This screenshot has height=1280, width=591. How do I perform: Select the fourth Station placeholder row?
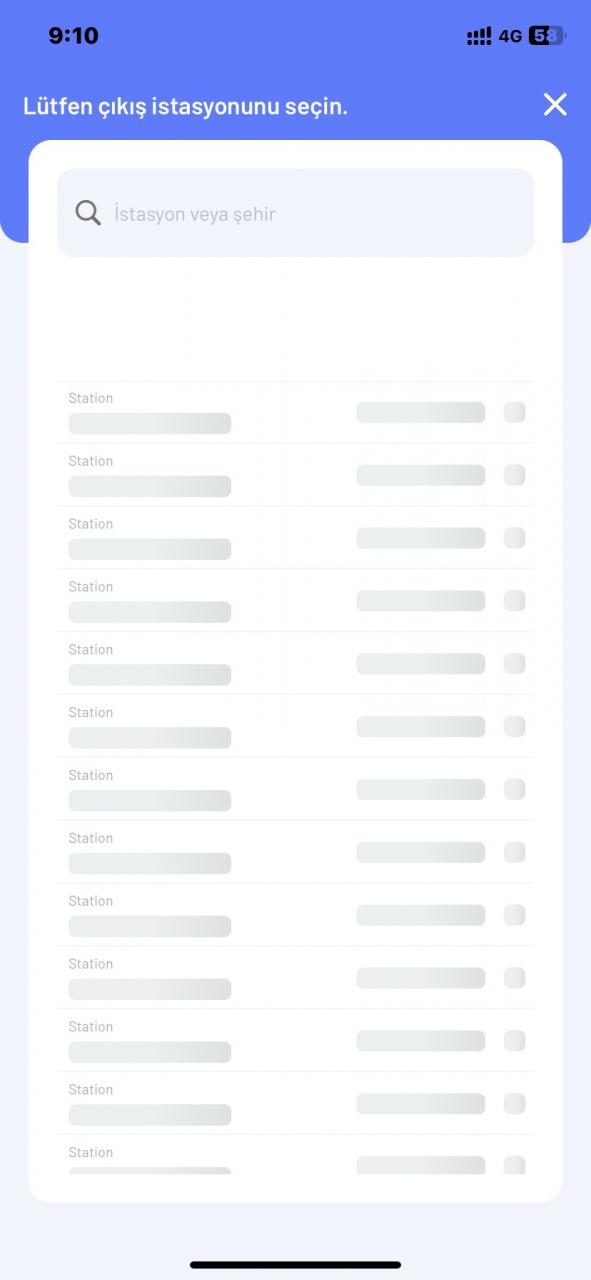pos(295,601)
